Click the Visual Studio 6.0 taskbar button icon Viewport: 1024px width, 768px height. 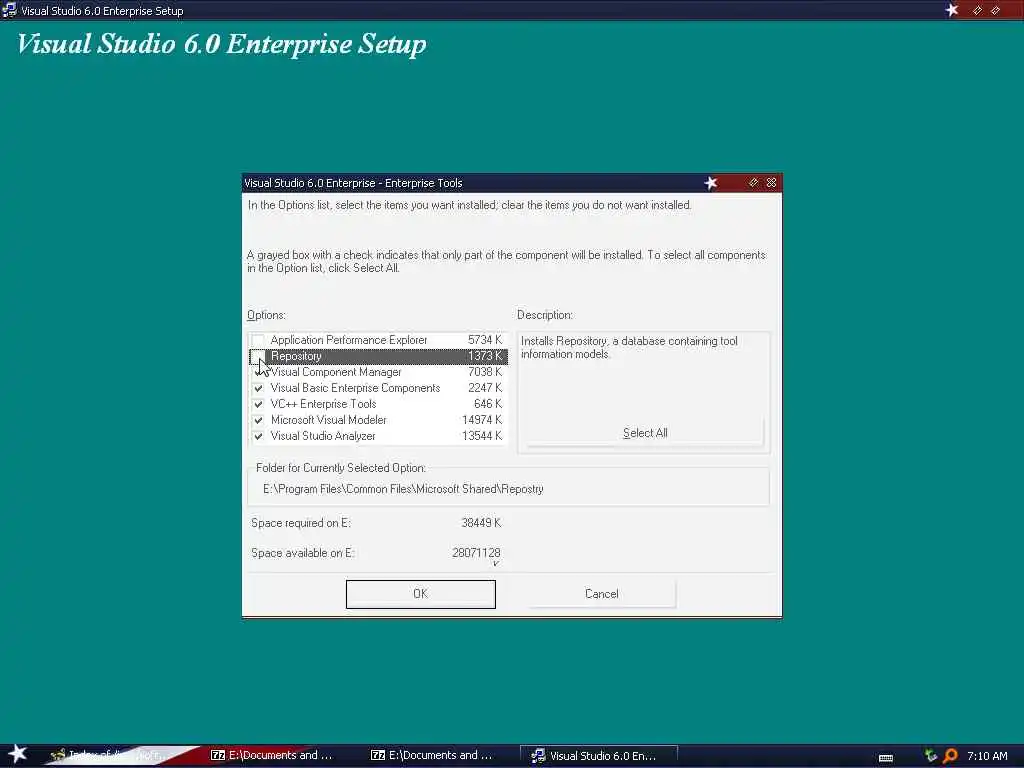538,756
